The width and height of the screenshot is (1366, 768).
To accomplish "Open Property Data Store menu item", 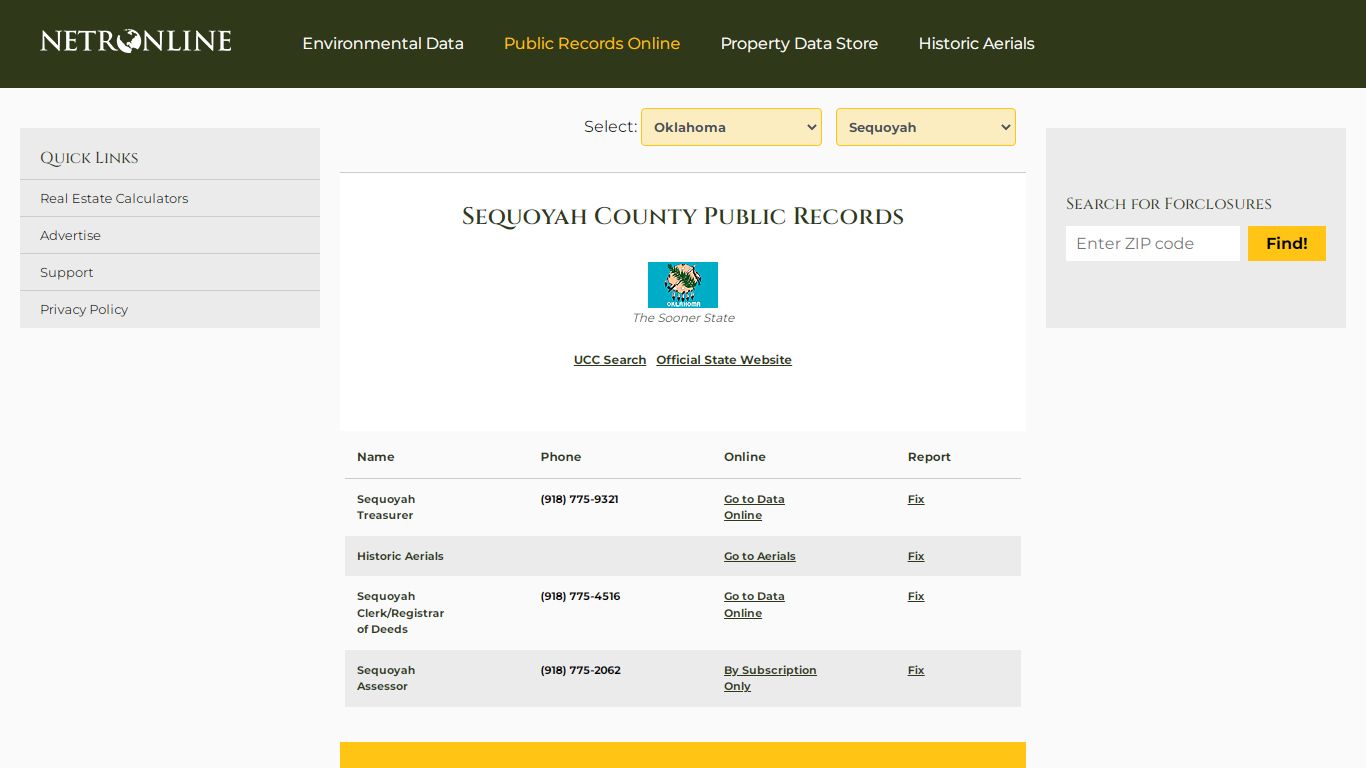I will pyautogui.click(x=799, y=43).
